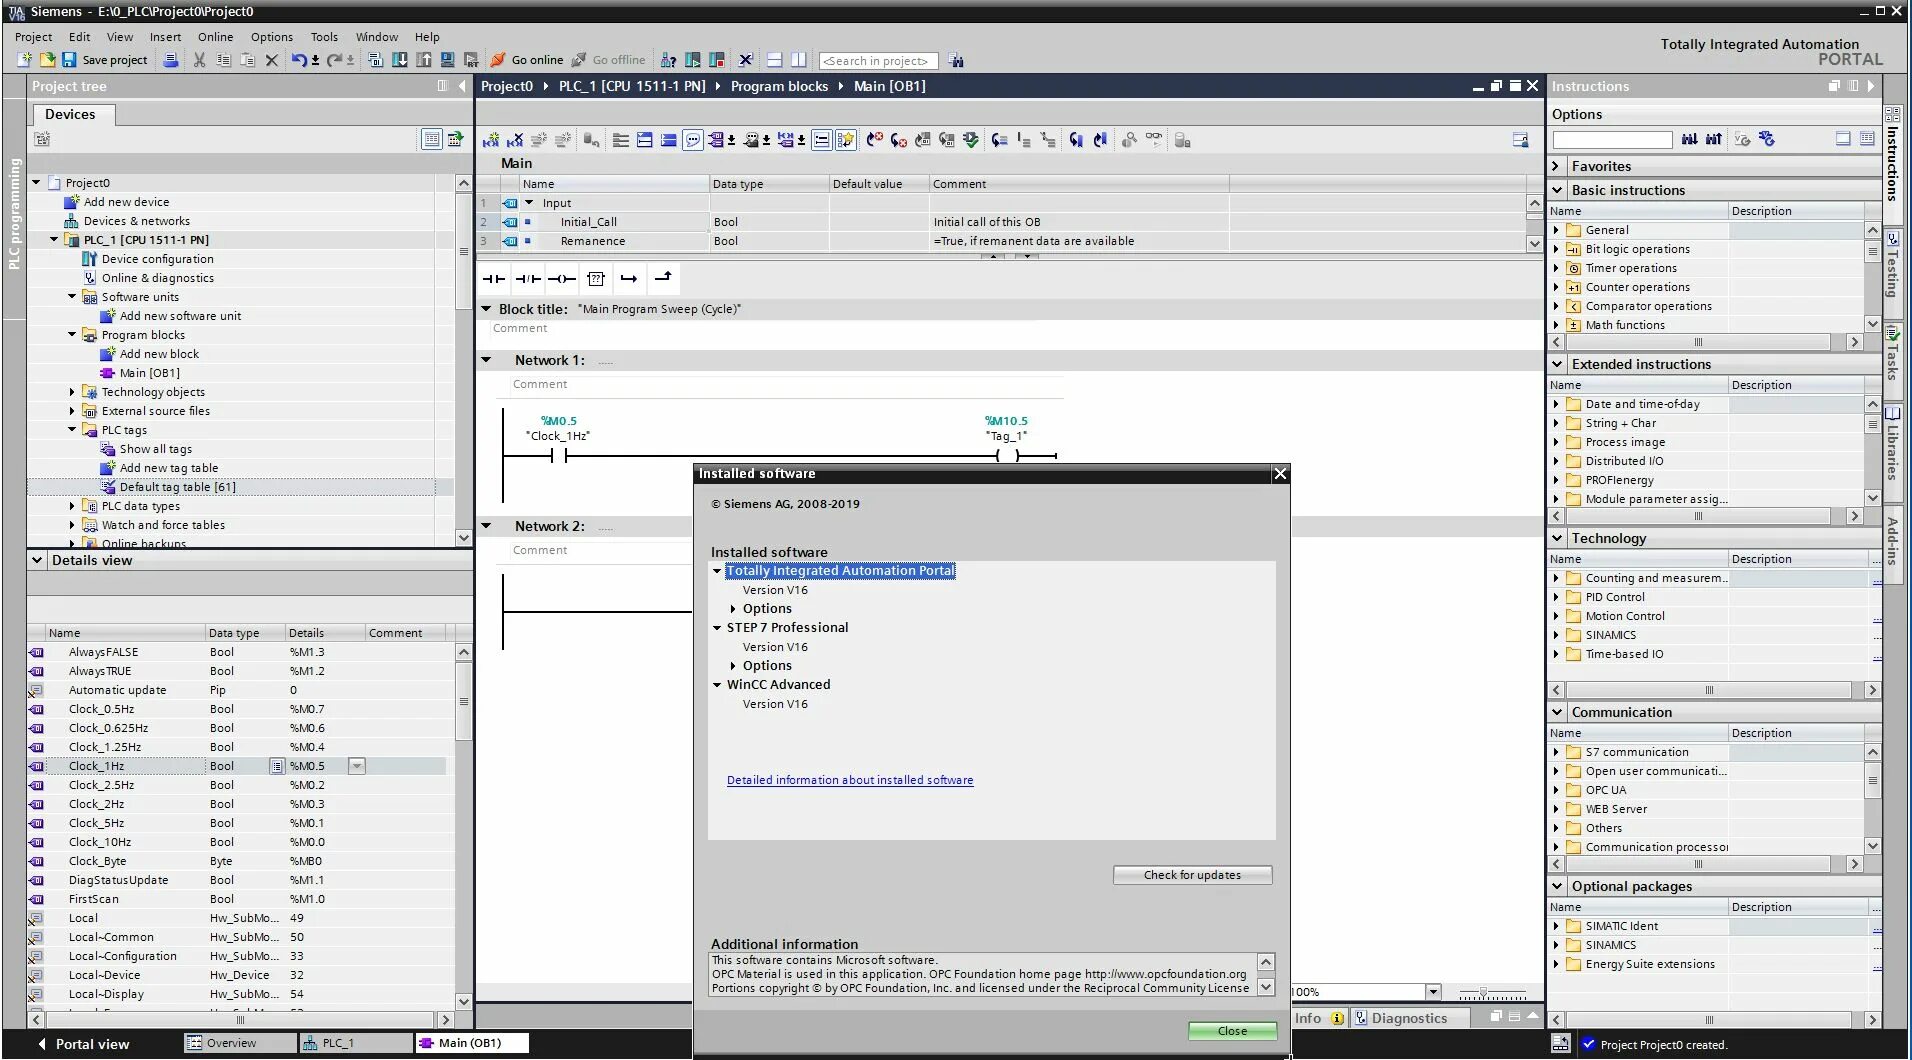Click the Insert network icon in the editor toolbar
Viewport: 1912px width, 1060px height.
coord(490,140)
